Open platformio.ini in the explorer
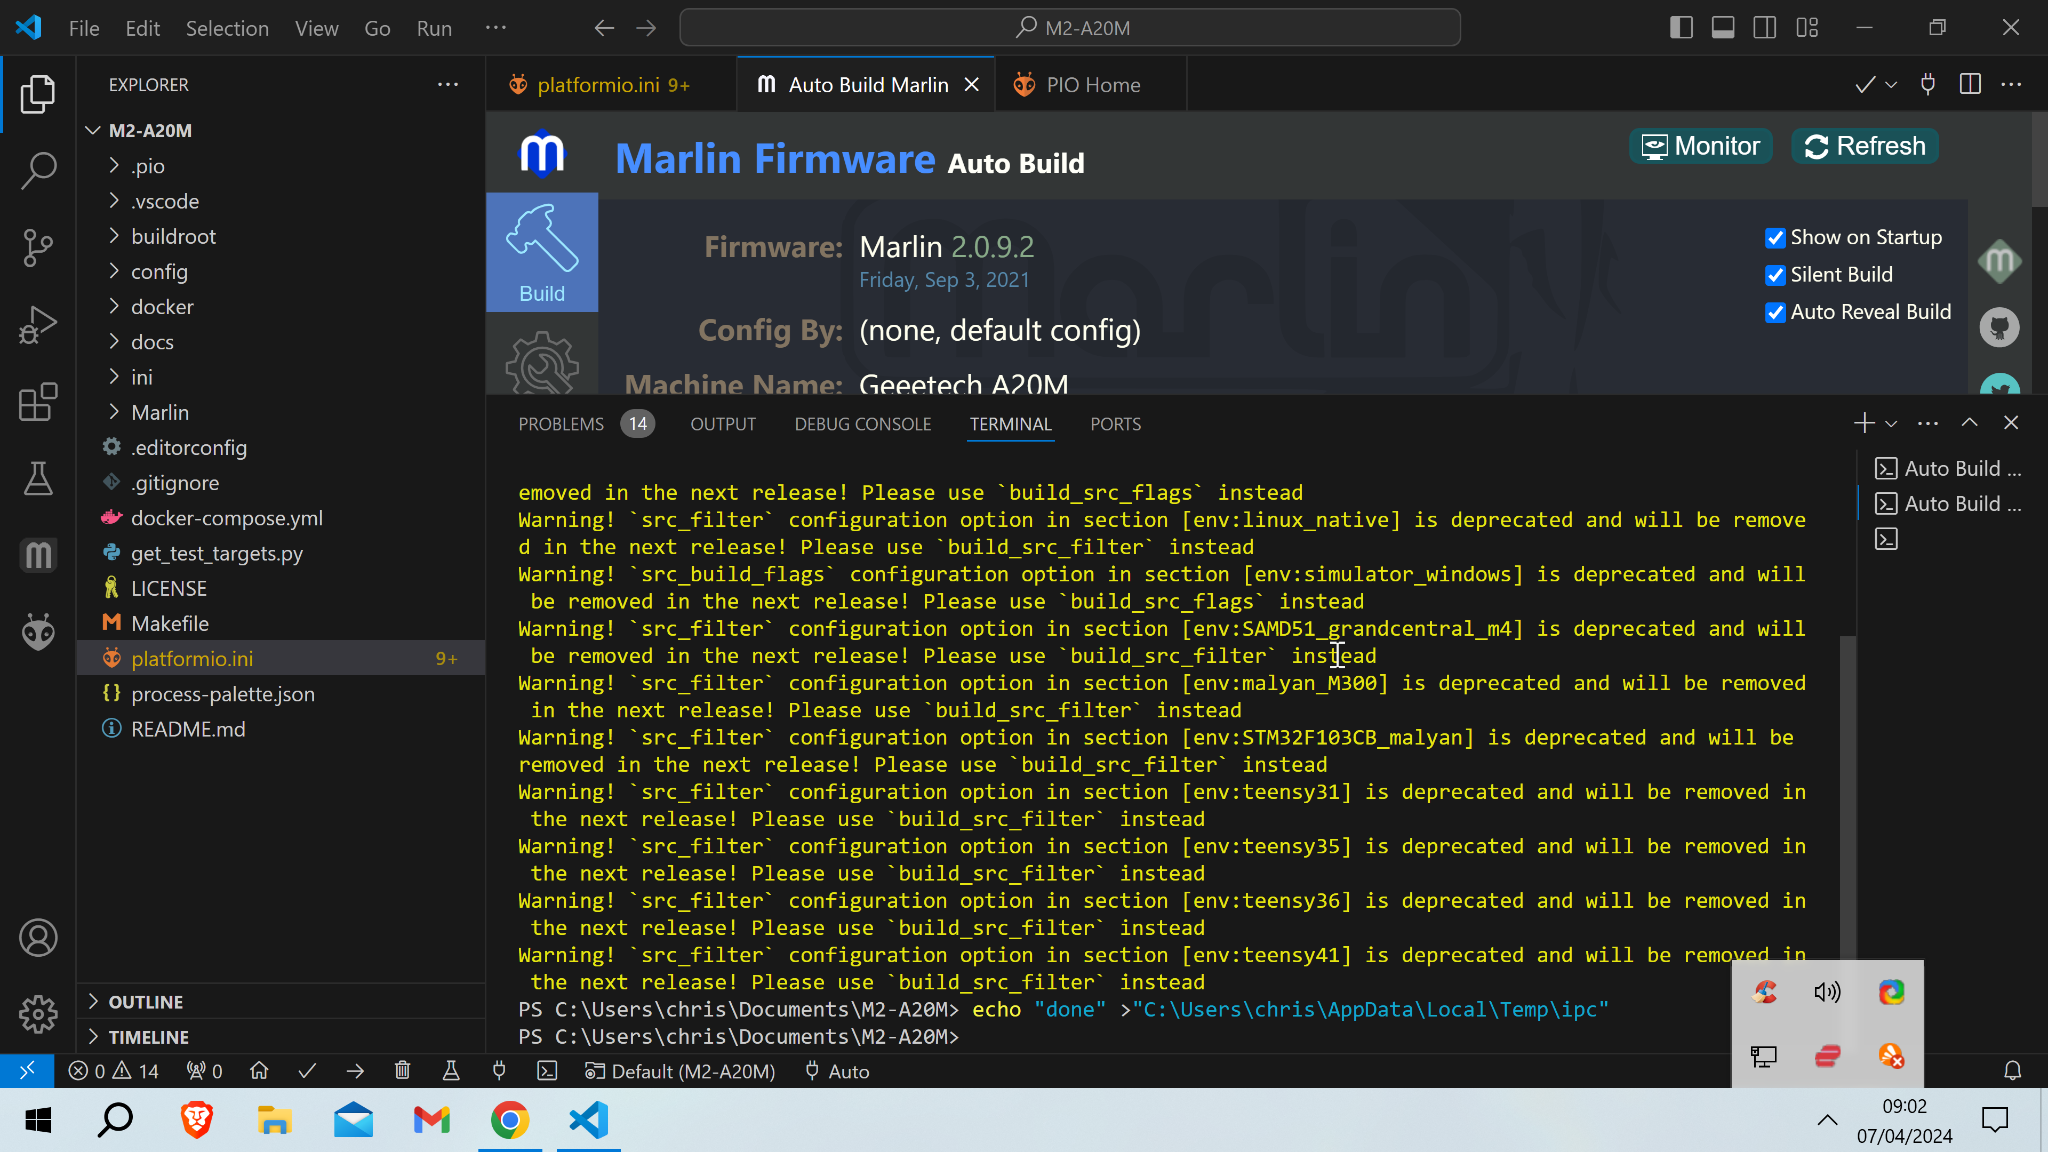Viewport: 2048px width, 1152px height. coord(192,658)
